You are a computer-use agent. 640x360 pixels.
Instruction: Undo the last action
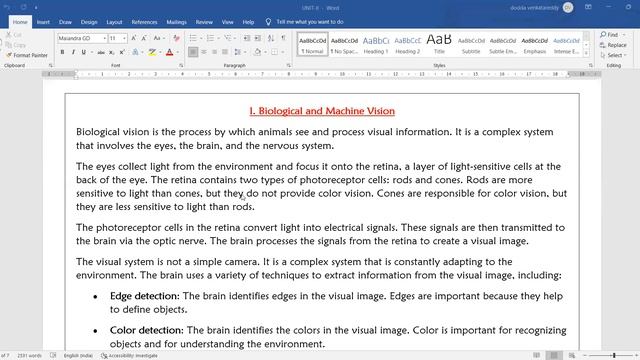pos(7,7)
